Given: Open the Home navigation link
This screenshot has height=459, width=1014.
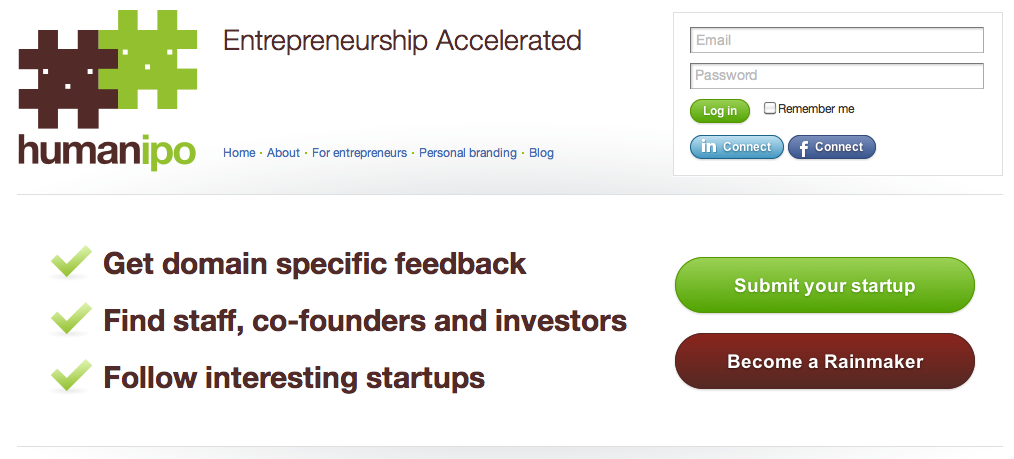Looking at the screenshot, I should [239, 153].
